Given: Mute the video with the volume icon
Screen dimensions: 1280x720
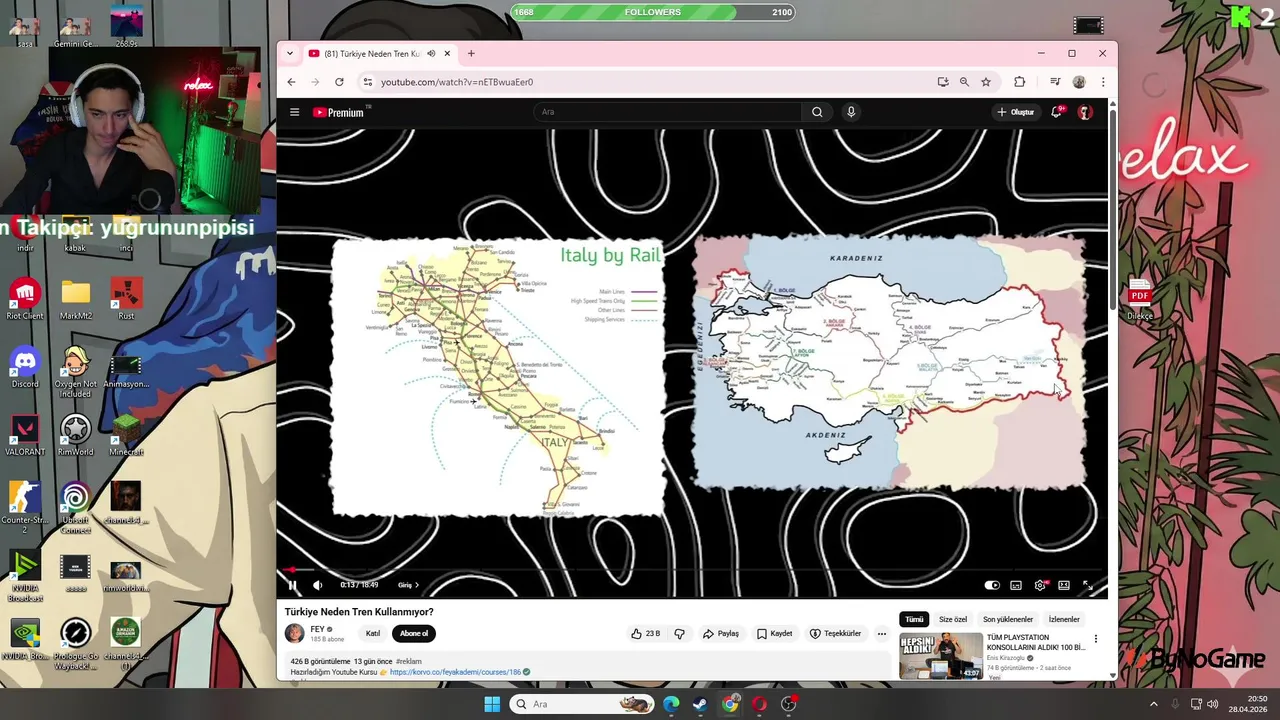Looking at the screenshot, I should pyautogui.click(x=318, y=585).
